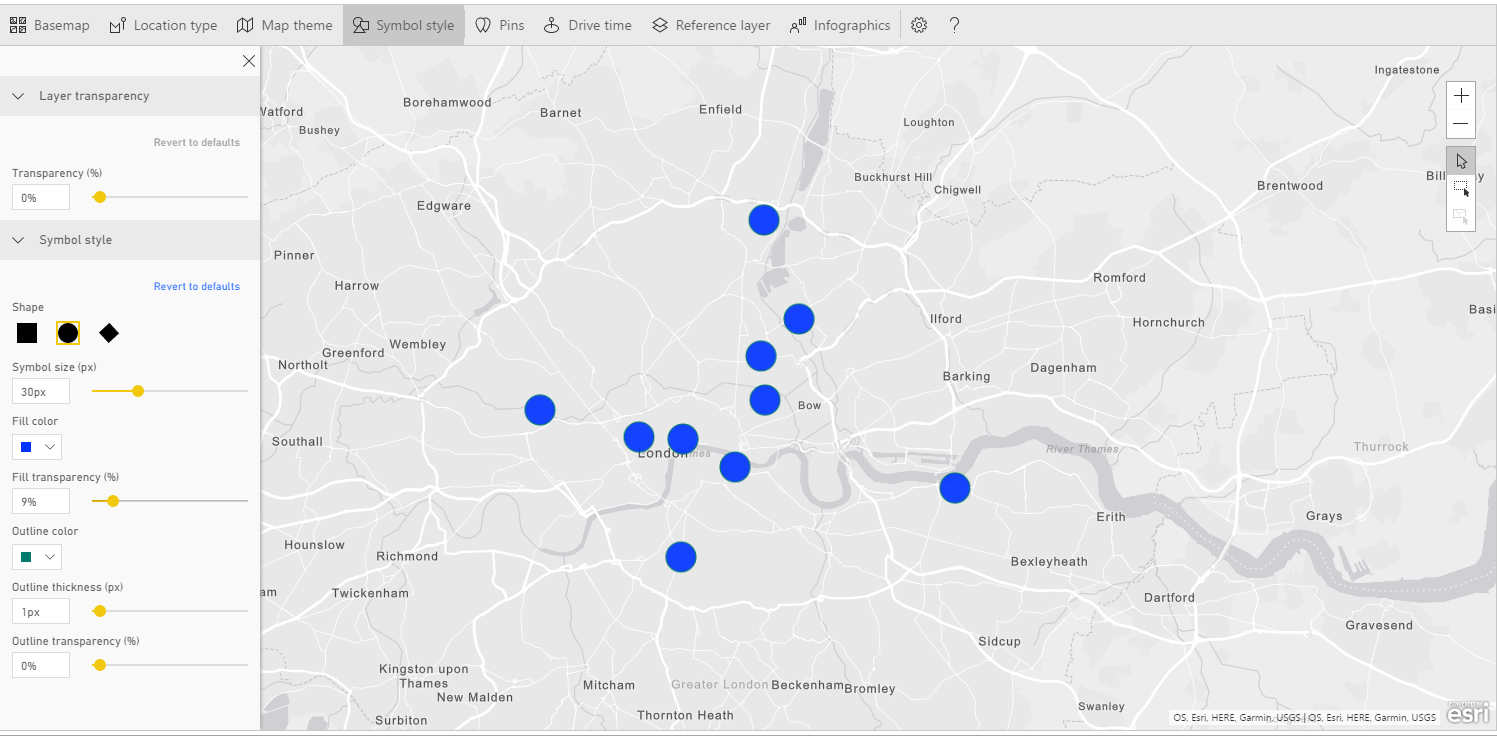The image size is (1497, 742).
Task: Open the Fill color dropdown
Action: click(37, 446)
